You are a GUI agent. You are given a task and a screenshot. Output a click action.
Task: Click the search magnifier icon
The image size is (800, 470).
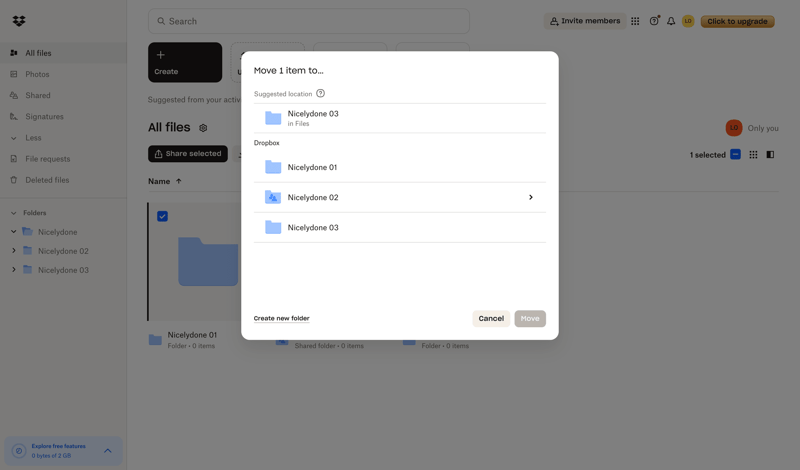161,21
